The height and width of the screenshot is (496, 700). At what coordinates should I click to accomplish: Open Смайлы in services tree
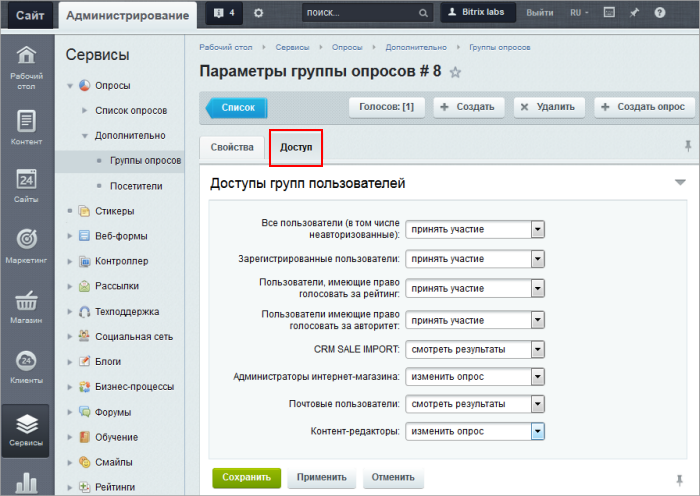[113, 462]
